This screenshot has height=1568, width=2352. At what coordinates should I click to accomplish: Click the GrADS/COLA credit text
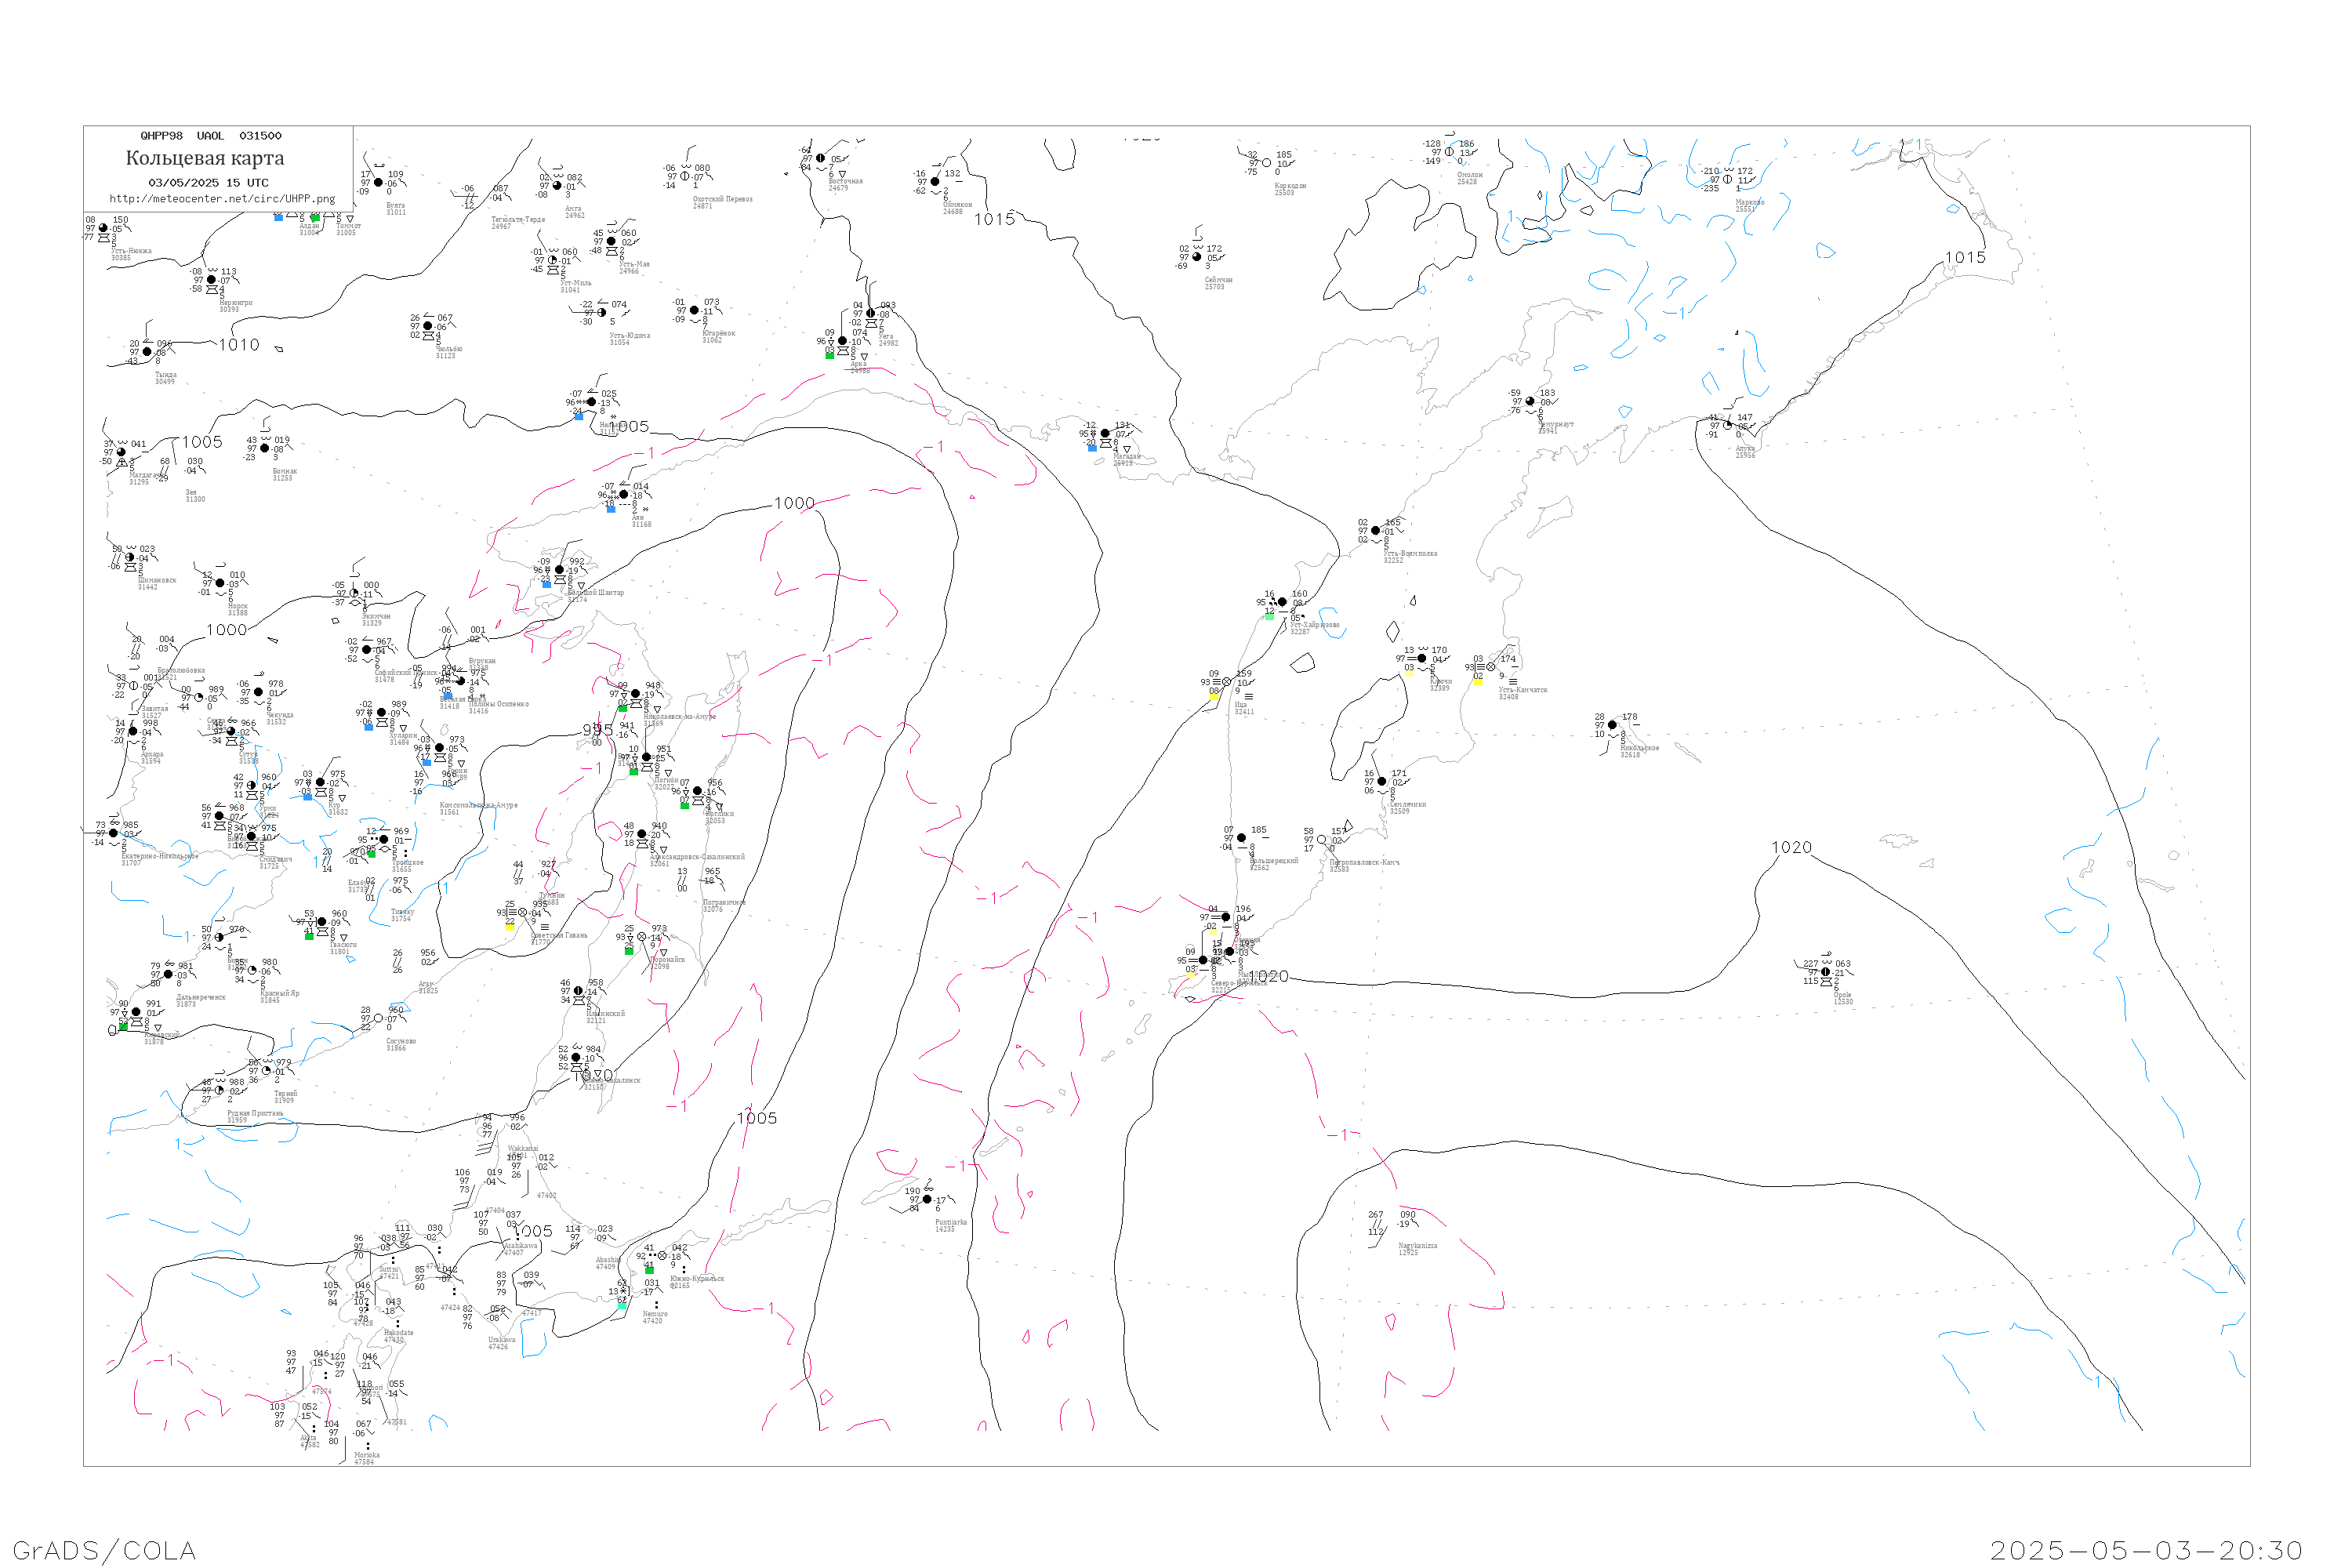(x=104, y=1550)
